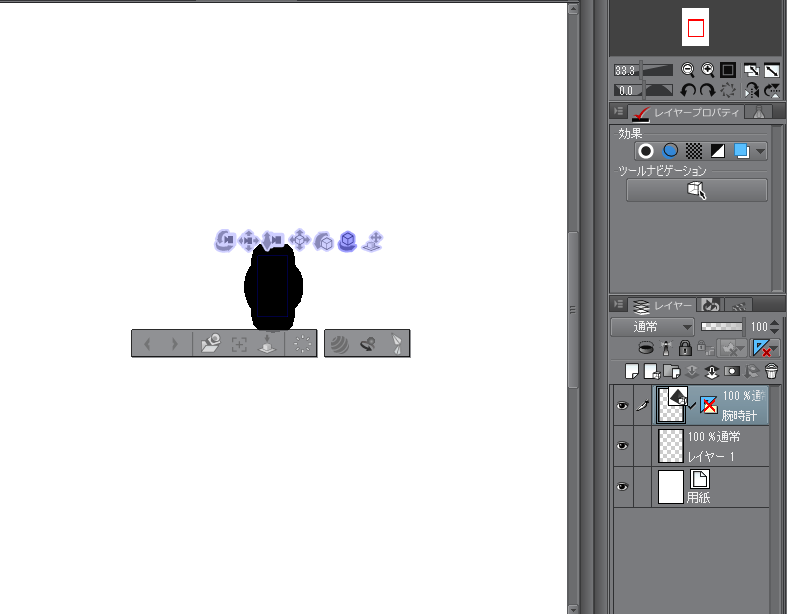787x614 pixels.
Task: Click the zoom out magnifier in Navigator
Action: click(x=688, y=70)
